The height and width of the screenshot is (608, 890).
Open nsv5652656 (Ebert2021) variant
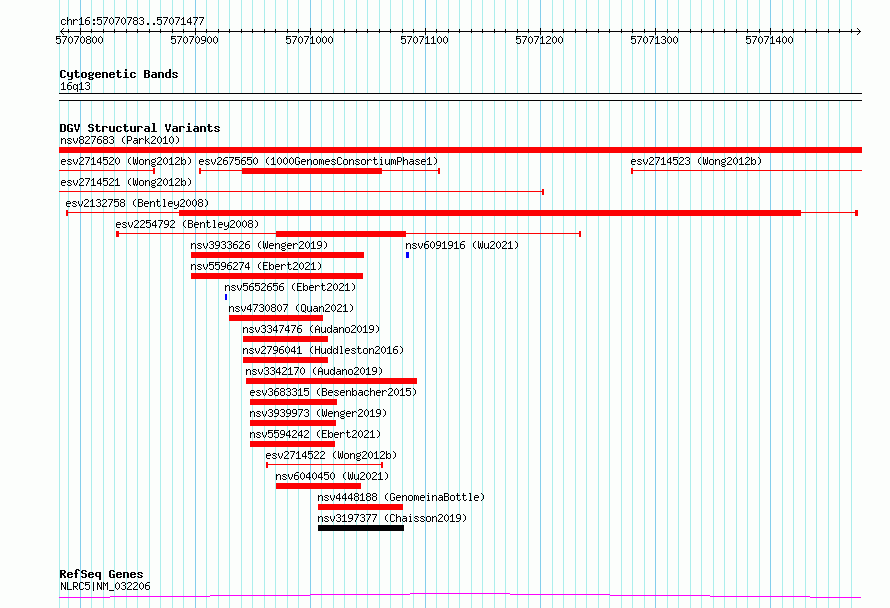point(290,287)
